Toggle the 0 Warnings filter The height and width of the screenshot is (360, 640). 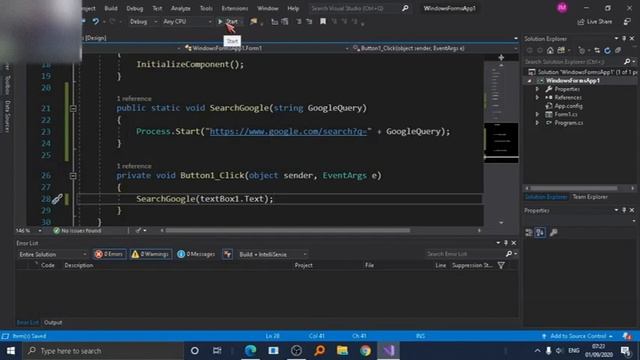(x=150, y=254)
